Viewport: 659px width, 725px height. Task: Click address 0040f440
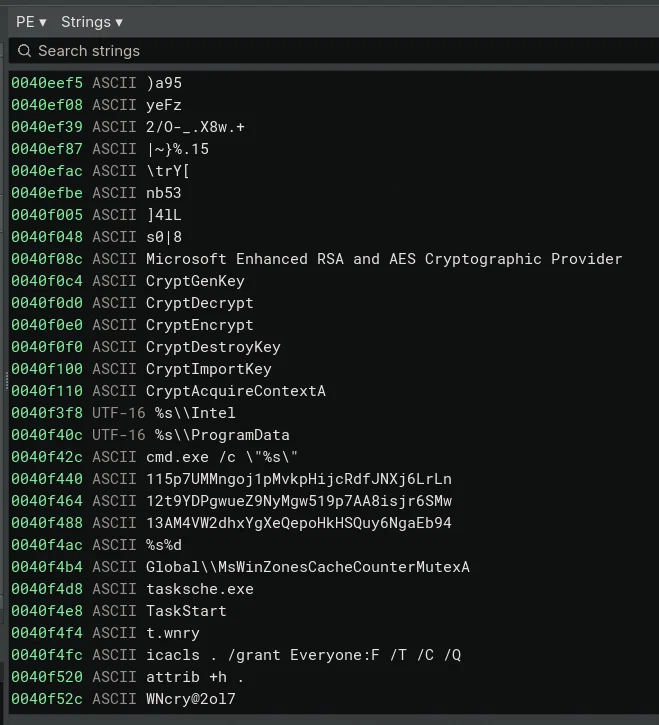click(x=47, y=479)
